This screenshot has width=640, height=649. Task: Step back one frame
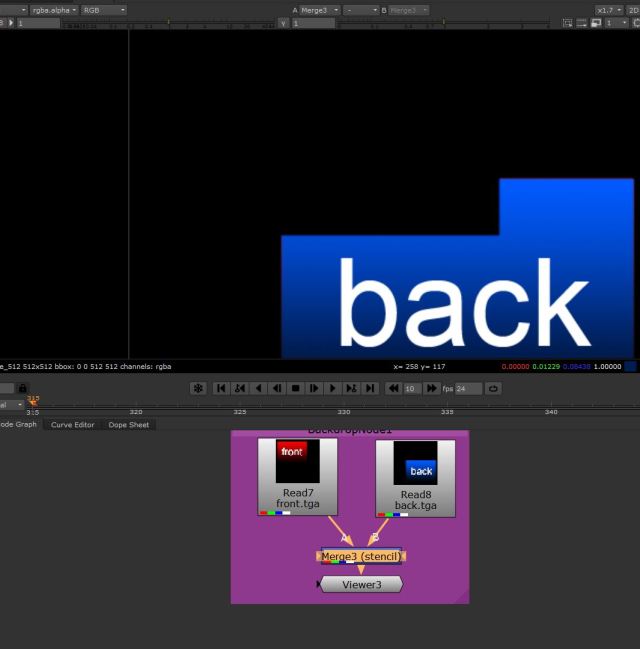pos(277,388)
